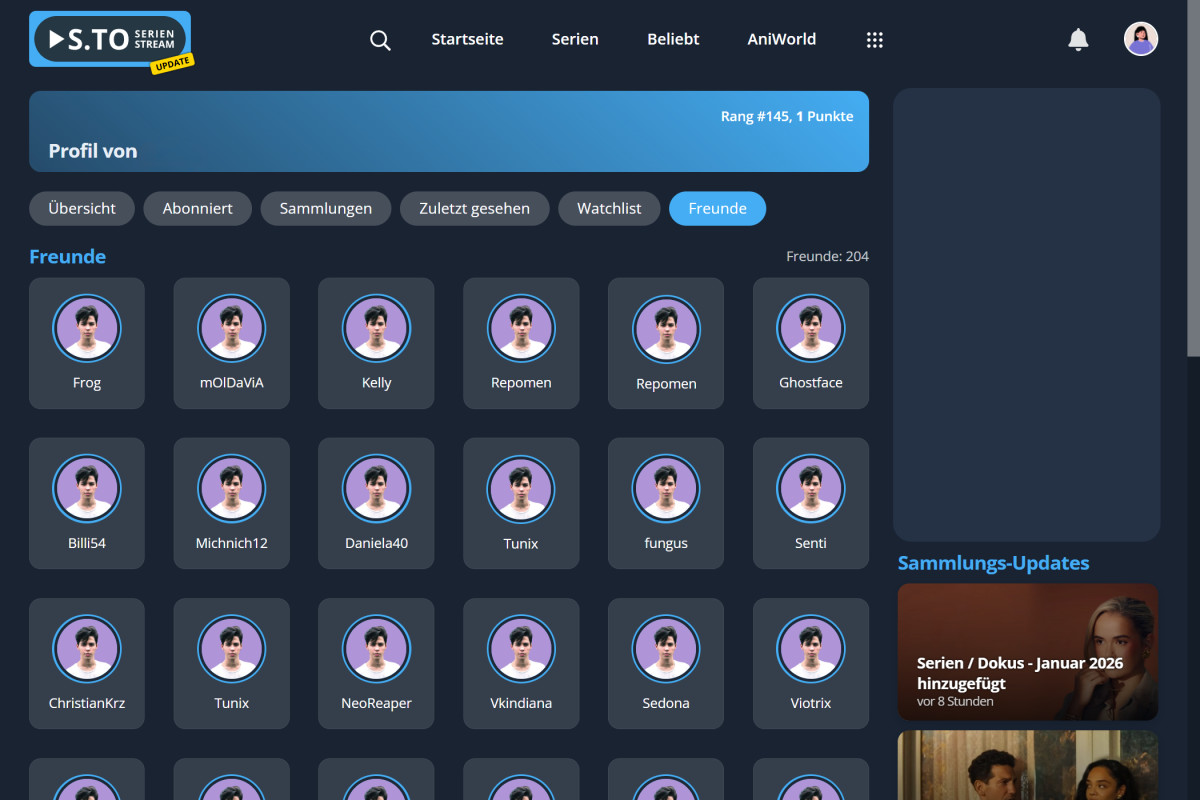This screenshot has height=800, width=1200.
Task: Navigate to Startseite
Action: point(467,39)
